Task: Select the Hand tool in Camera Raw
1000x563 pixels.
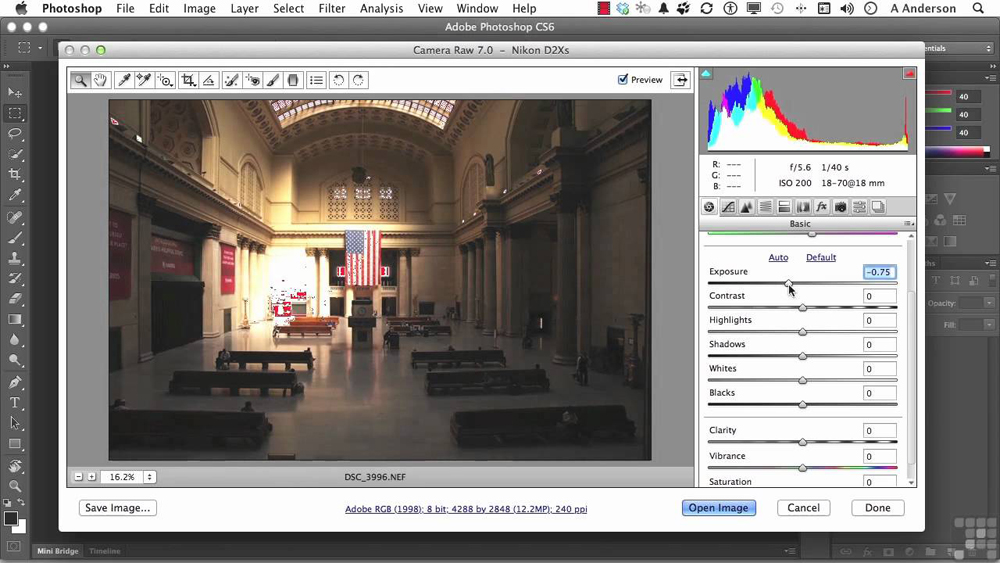Action: 101,80
